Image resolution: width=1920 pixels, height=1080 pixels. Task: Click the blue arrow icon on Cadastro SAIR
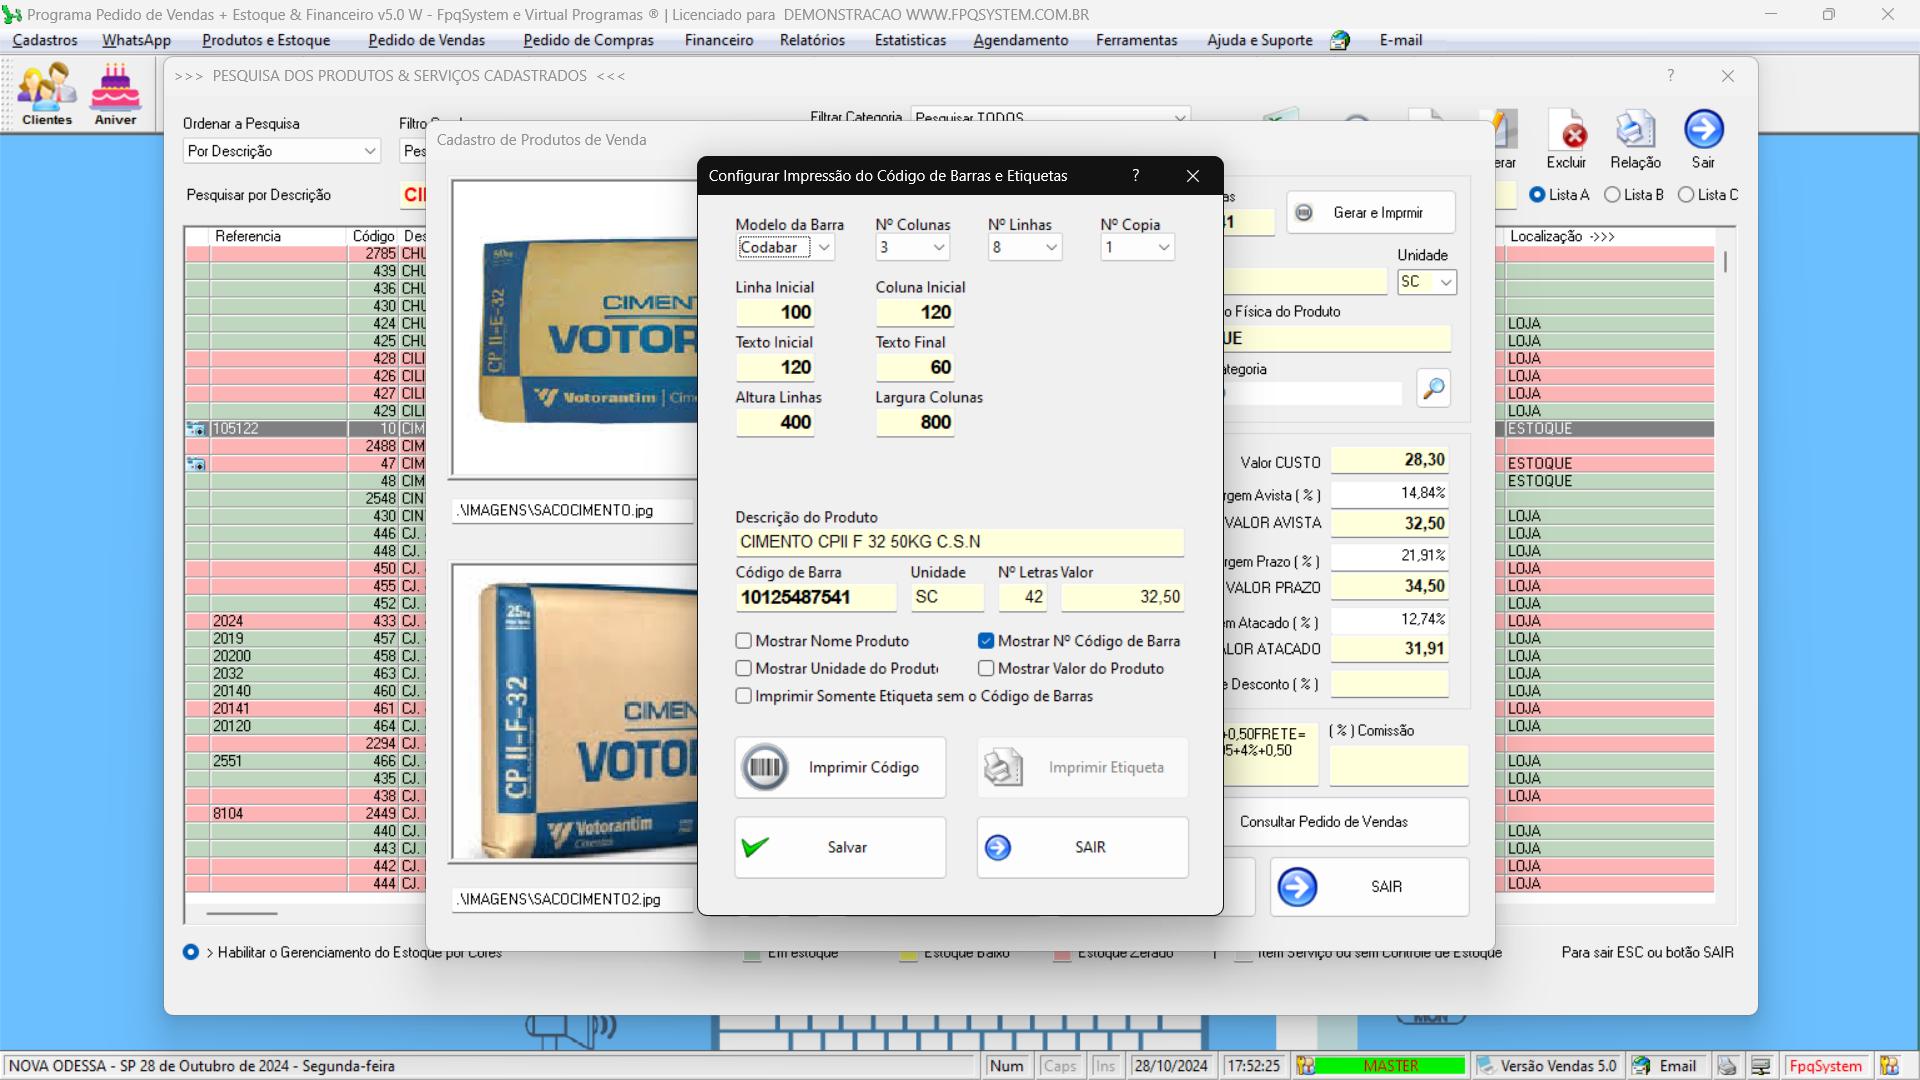[x=1297, y=887]
